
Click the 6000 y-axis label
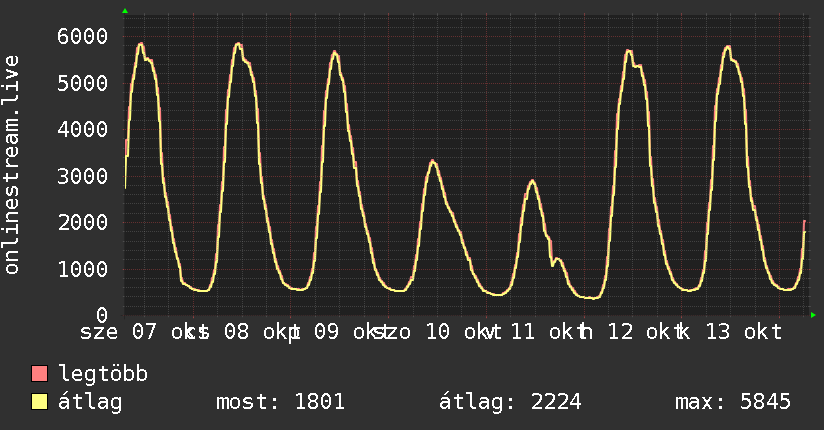point(83,36)
